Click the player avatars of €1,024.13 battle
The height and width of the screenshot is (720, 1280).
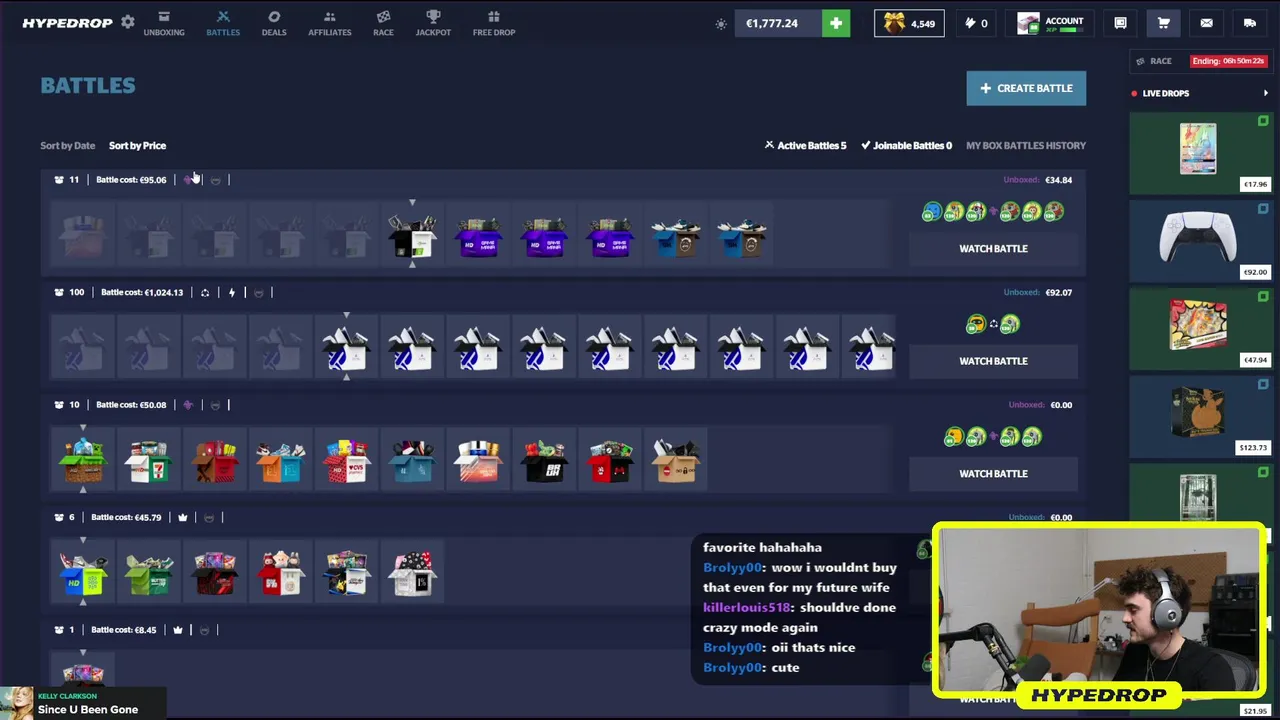click(x=993, y=324)
